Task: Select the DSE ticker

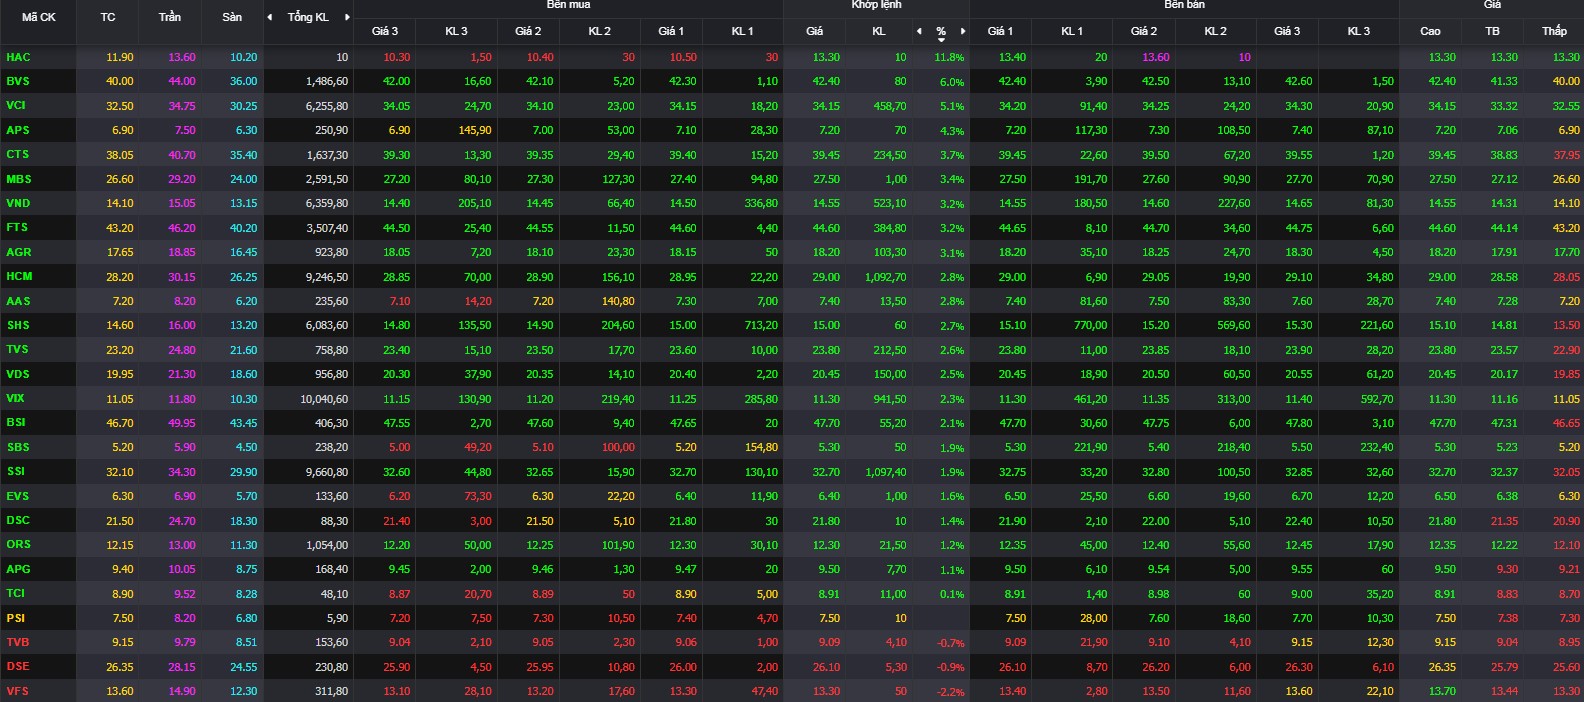Action: [18, 666]
